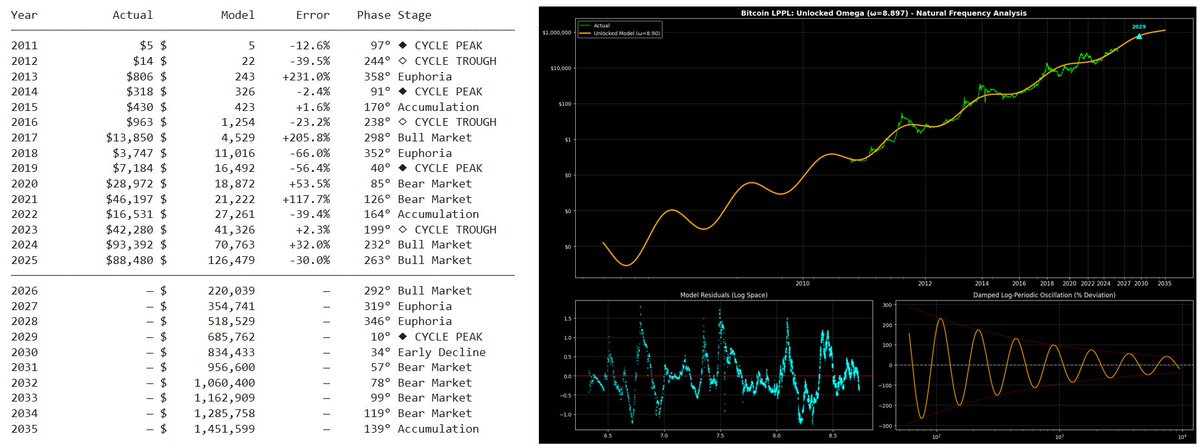Select the actual value '$88,480'

pos(130,260)
